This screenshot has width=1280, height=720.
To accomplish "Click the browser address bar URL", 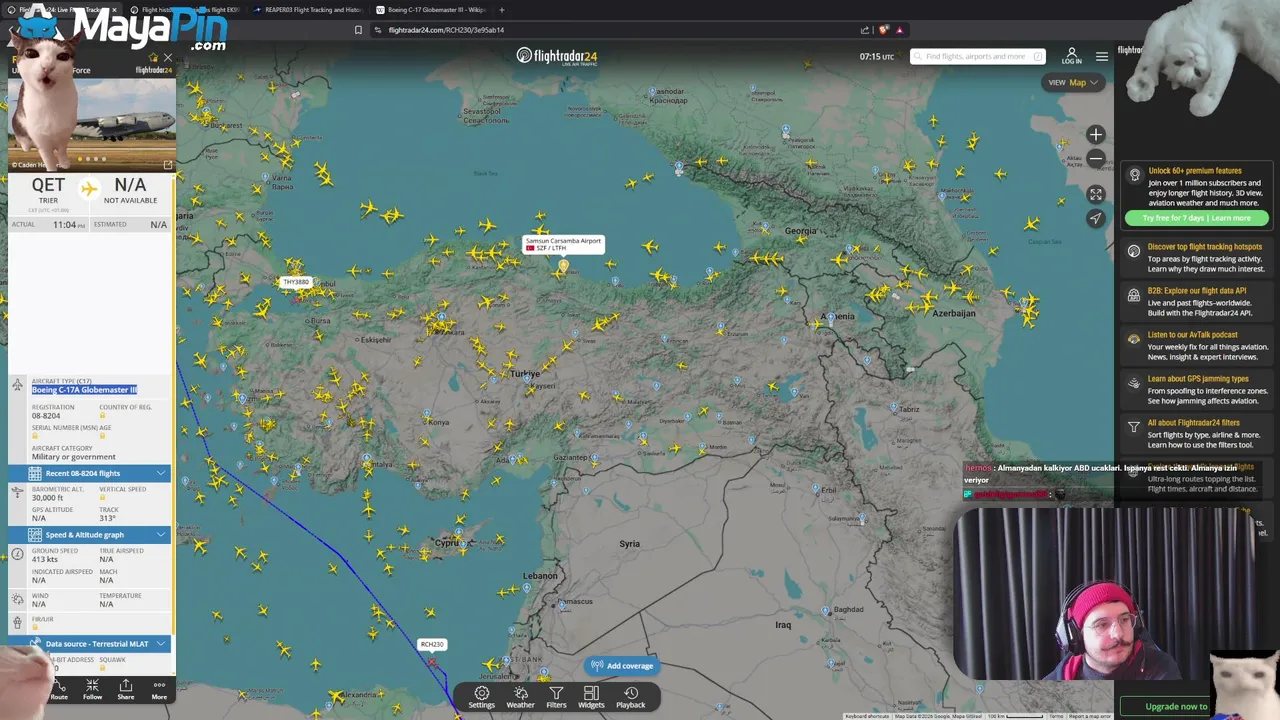I will point(446,30).
